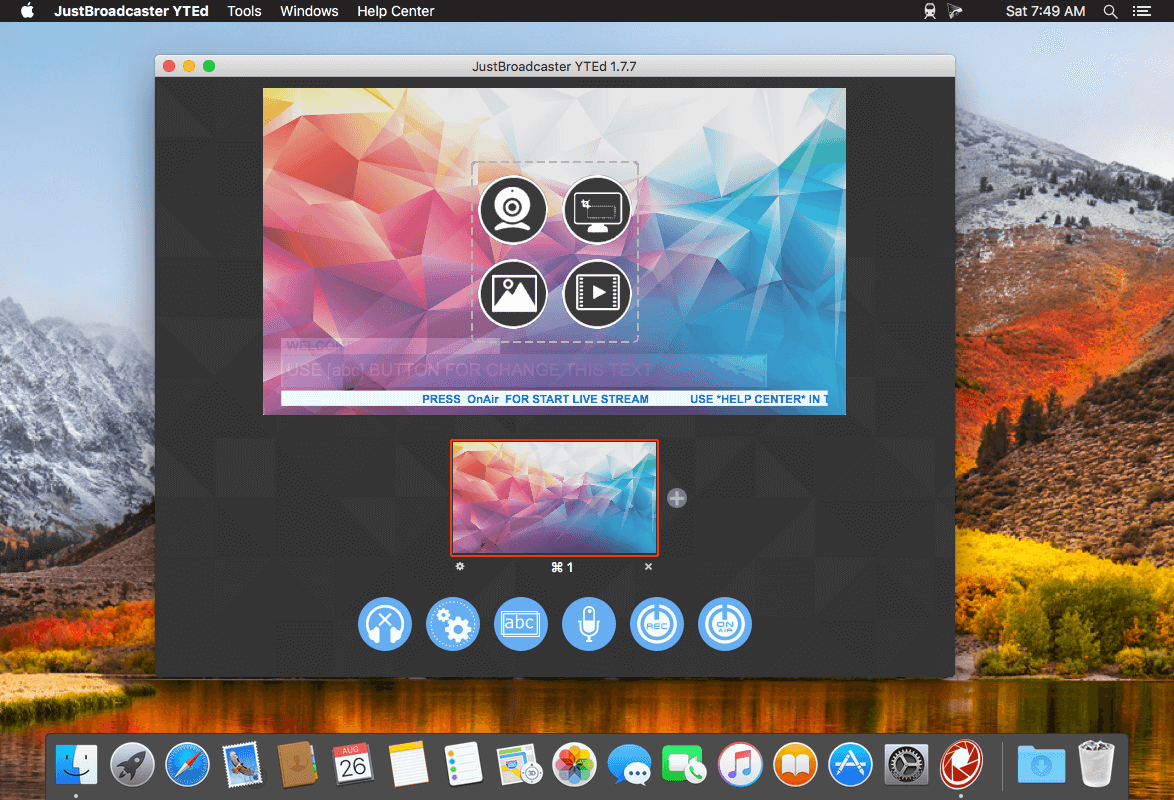Open Mail stamp icon in Dock

click(242, 765)
